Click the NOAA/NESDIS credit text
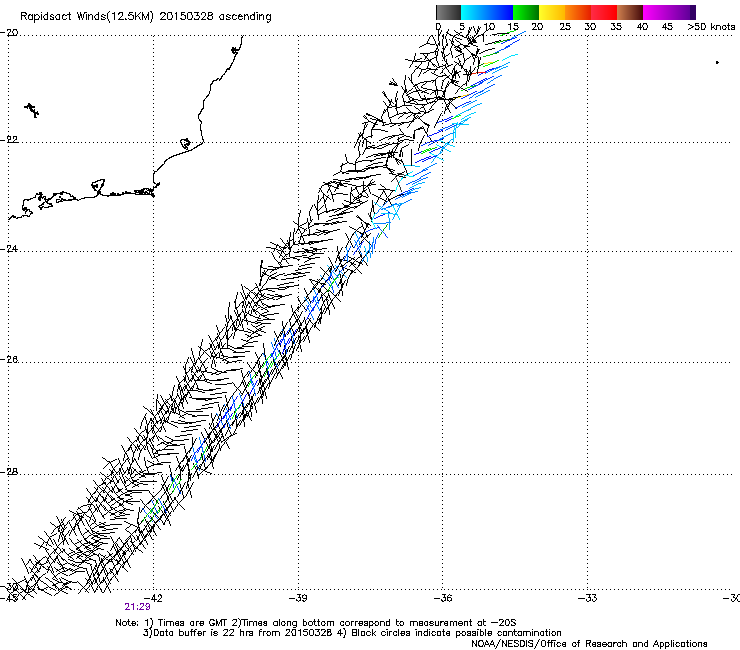 [589, 644]
